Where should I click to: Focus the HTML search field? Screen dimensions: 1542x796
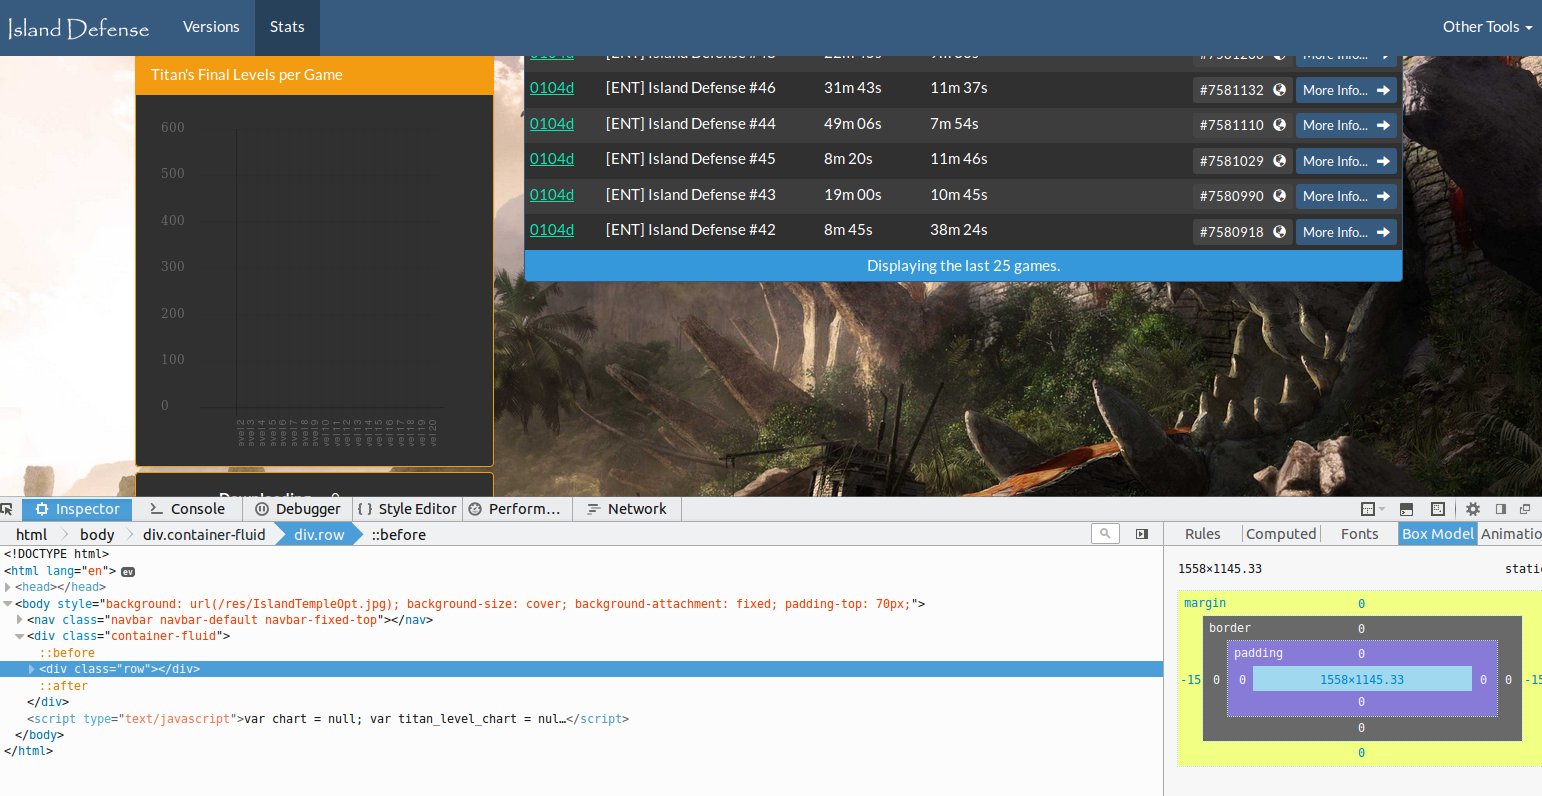click(1105, 534)
